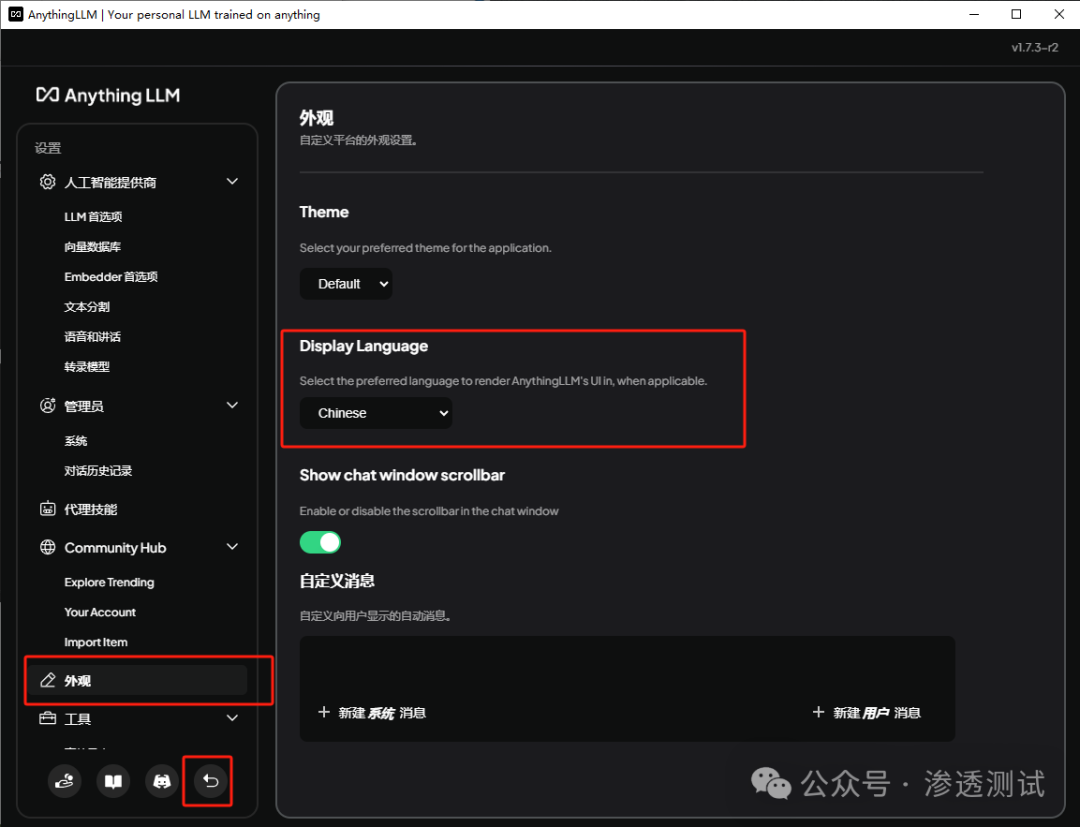Open the Display Language Chinese dropdown
The width and height of the screenshot is (1080, 827).
(x=376, y=413)
